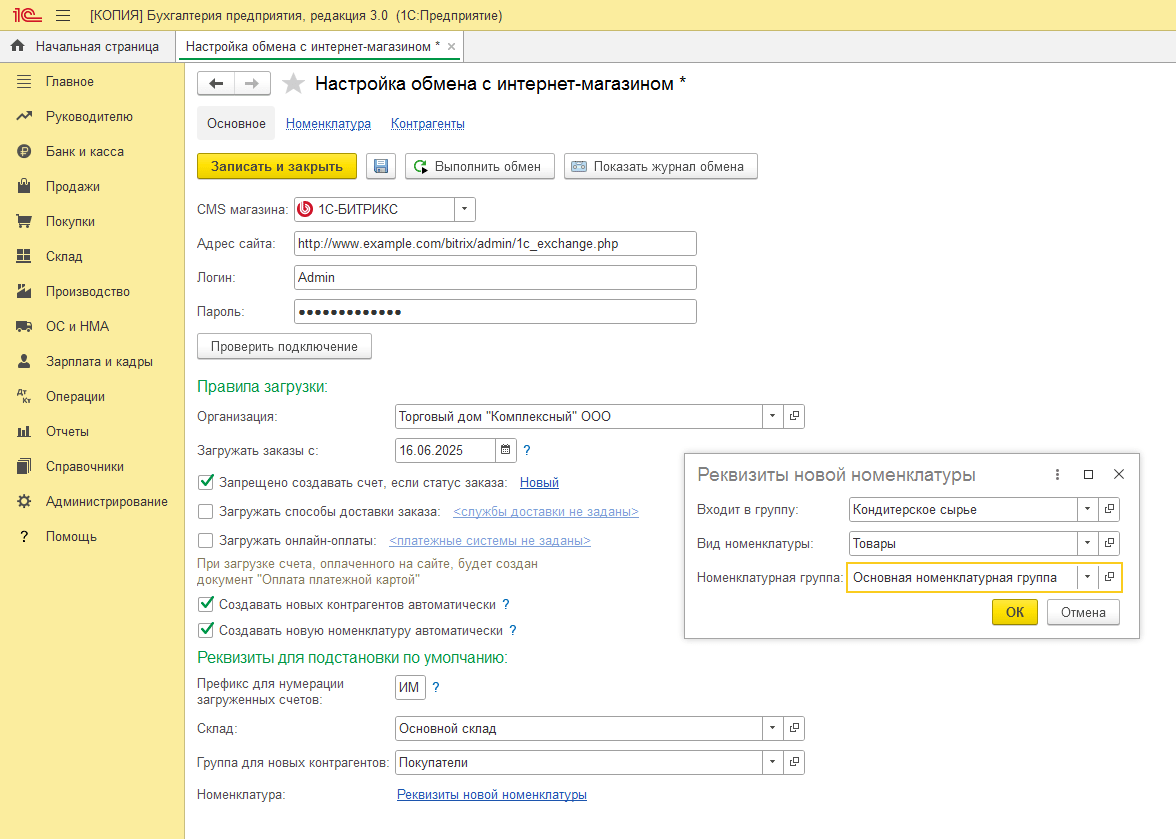Click the home icon on Начальная страница tab
1176x839 pixels.
tap(18, 46)
